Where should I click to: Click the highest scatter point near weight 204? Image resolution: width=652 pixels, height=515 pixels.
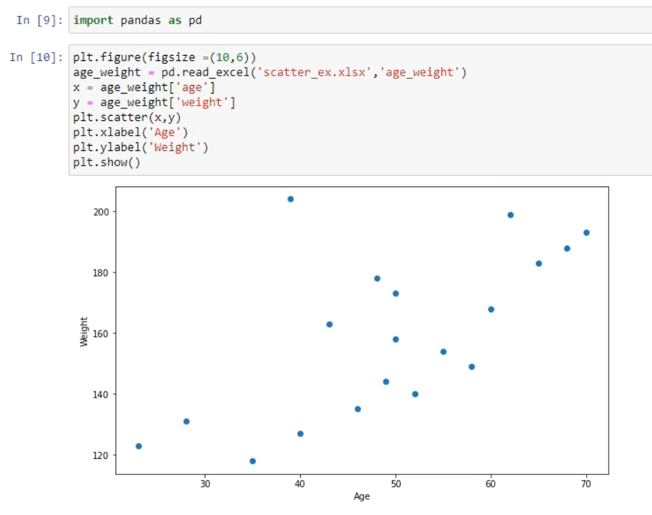pos(291,199)
